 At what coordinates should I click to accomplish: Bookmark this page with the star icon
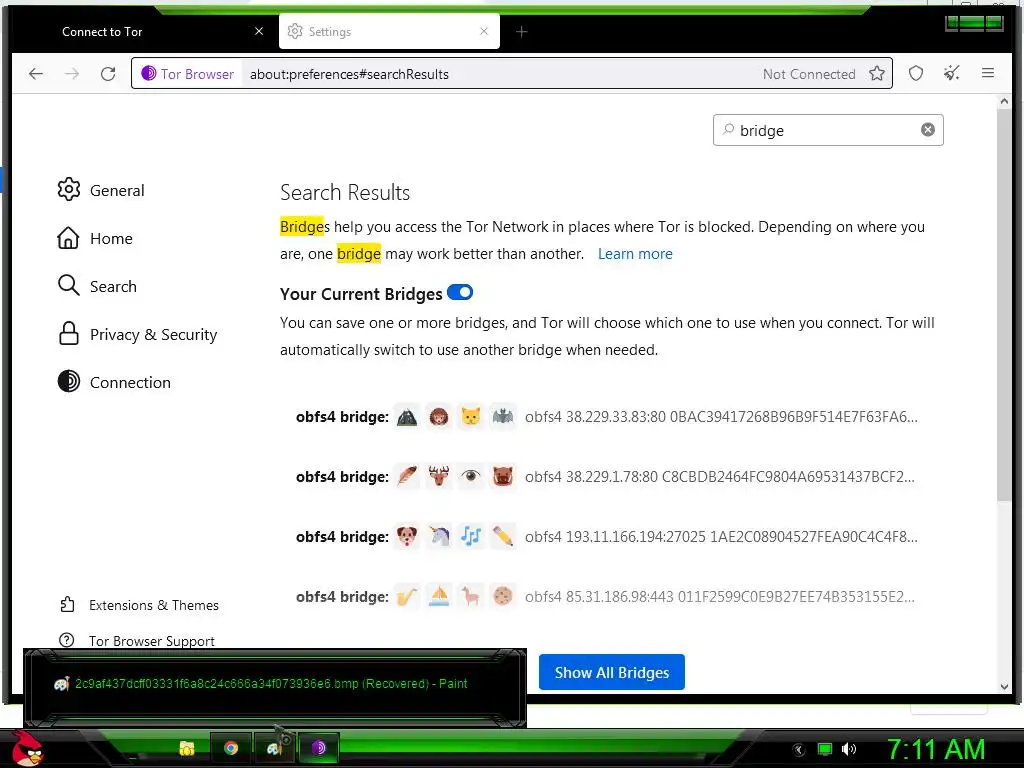tap(877, 73)
